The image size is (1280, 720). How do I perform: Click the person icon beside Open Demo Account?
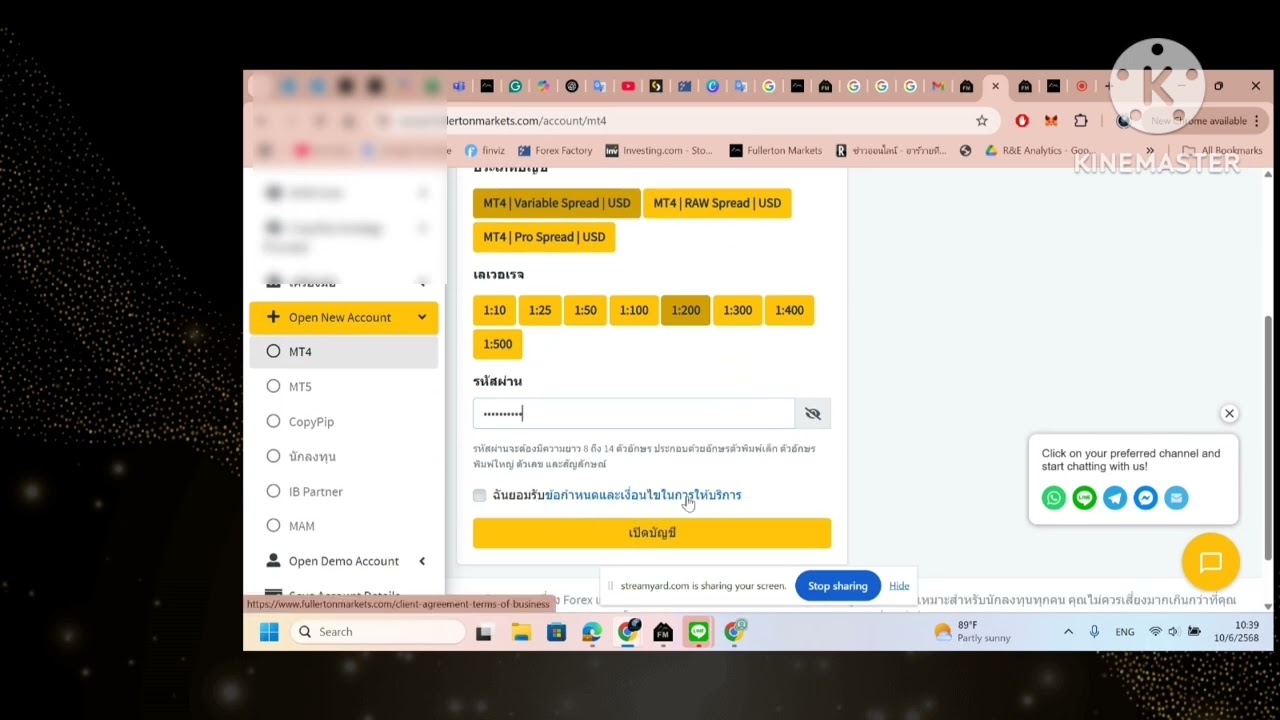(x=273, y=561)
